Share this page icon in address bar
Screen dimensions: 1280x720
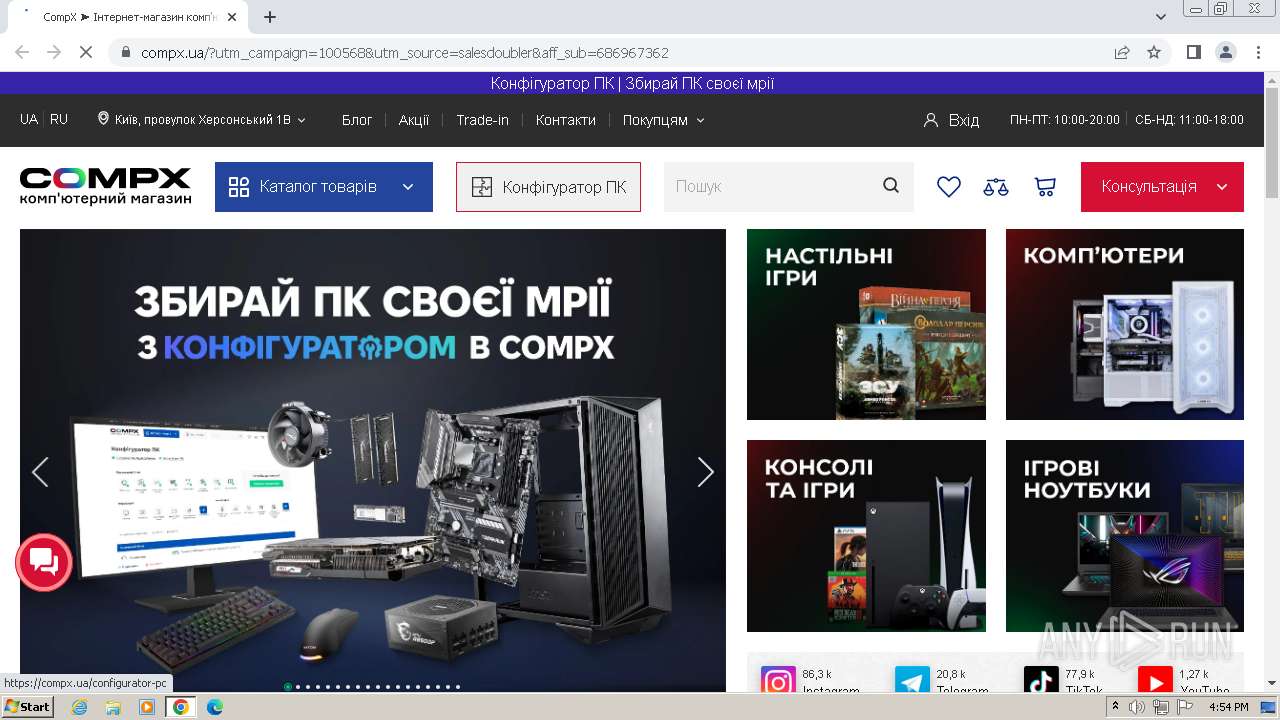[1122, 52]
